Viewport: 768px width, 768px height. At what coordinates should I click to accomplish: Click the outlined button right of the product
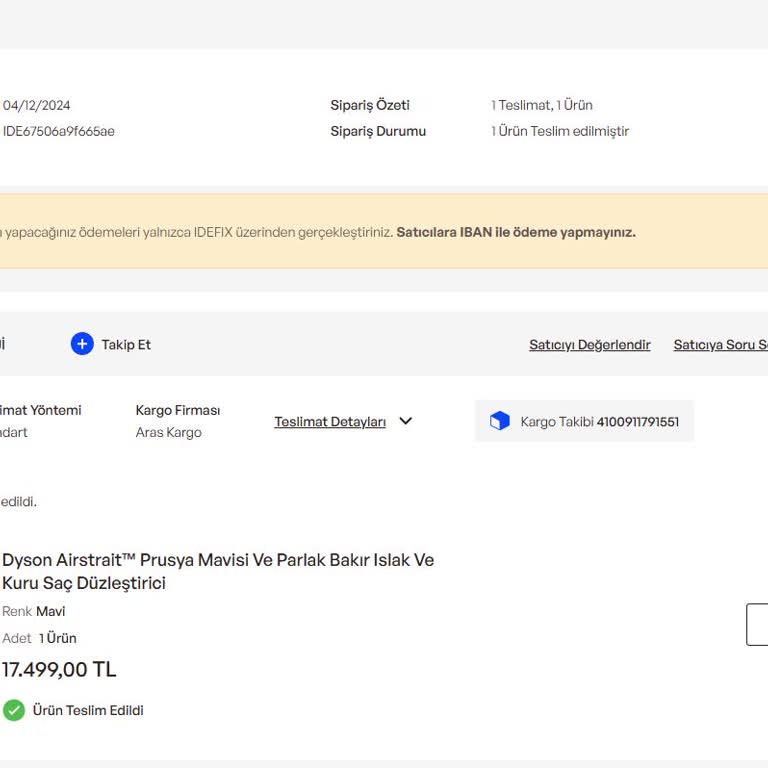click(758, 624)
